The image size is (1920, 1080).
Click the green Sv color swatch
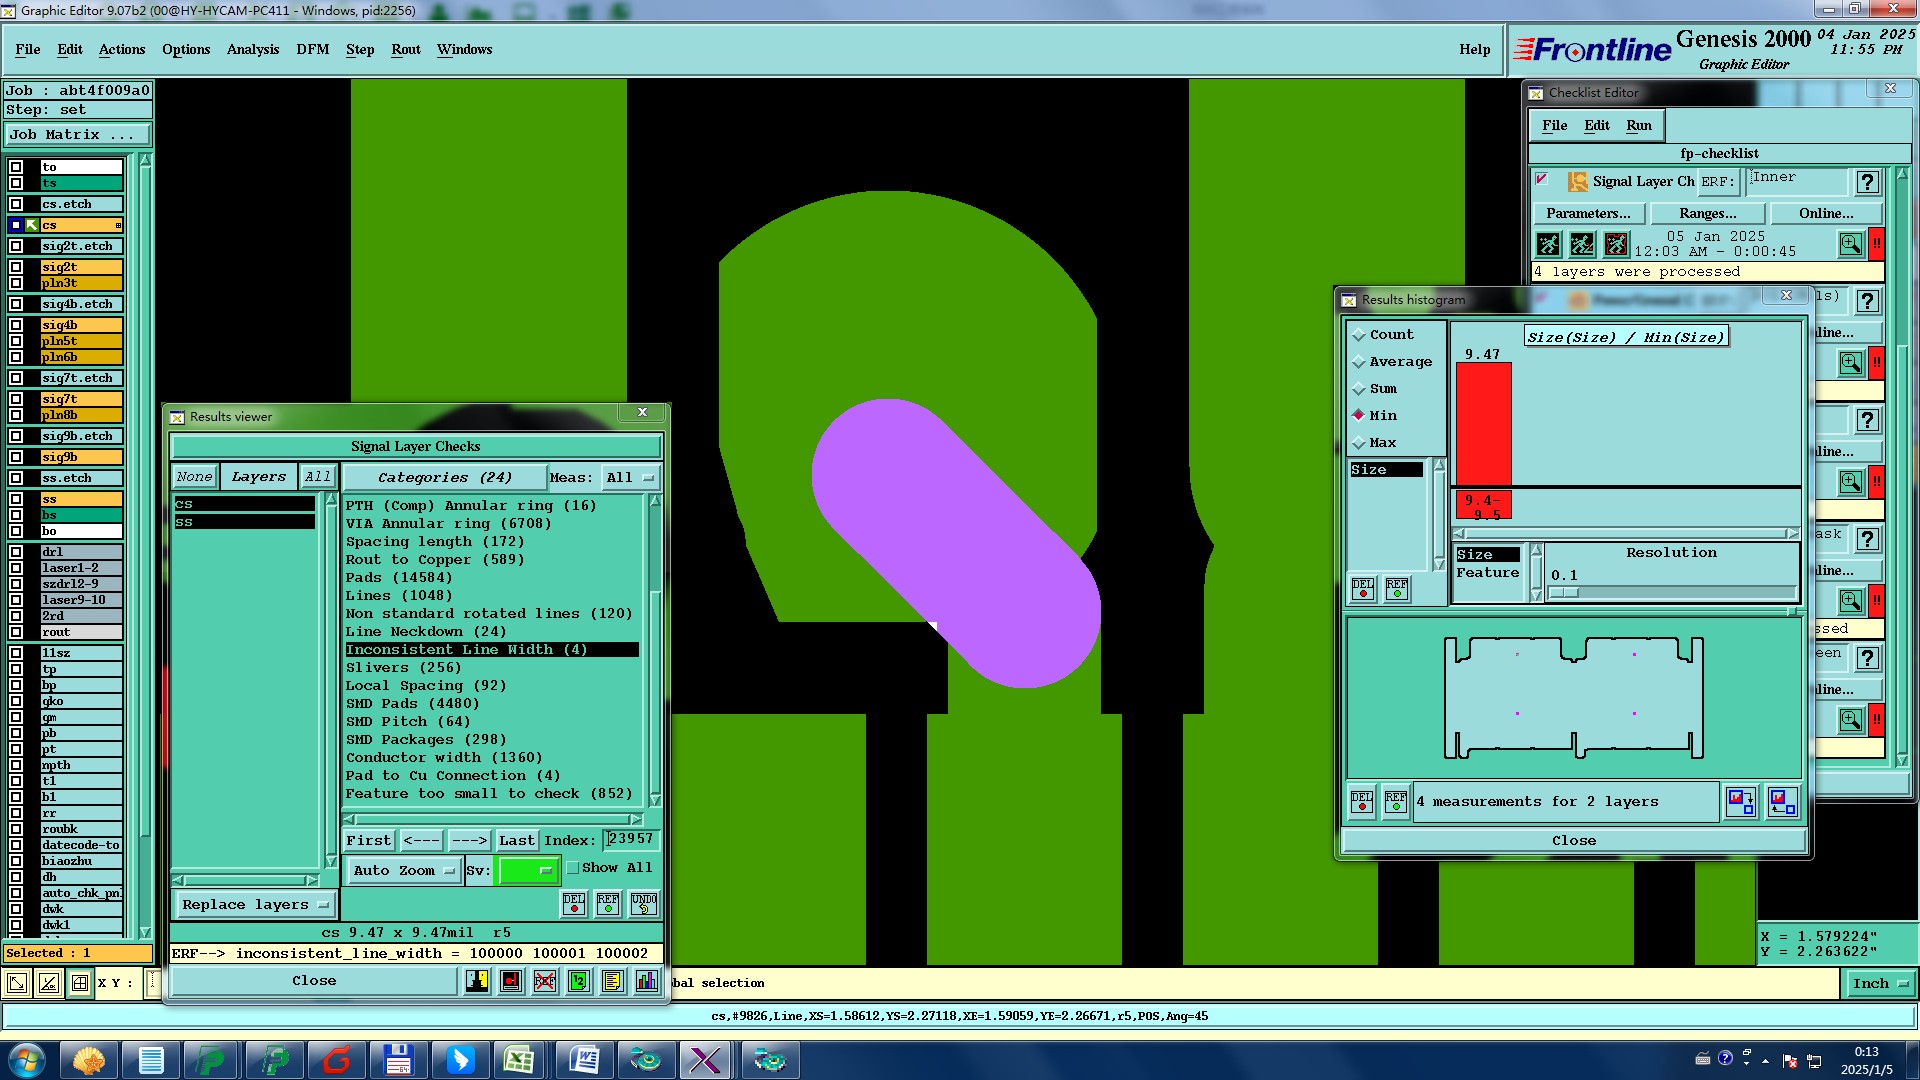(x=527, y=871)
